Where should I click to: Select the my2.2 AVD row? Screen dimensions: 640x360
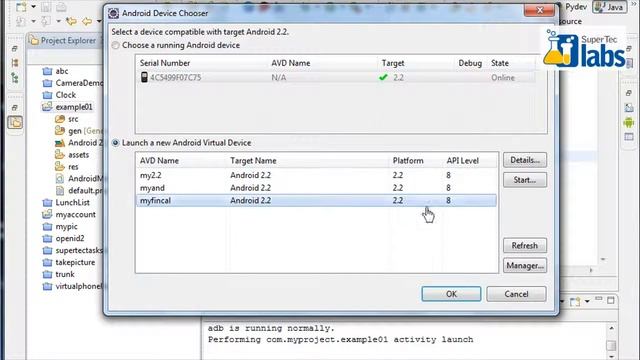point(316,175)
